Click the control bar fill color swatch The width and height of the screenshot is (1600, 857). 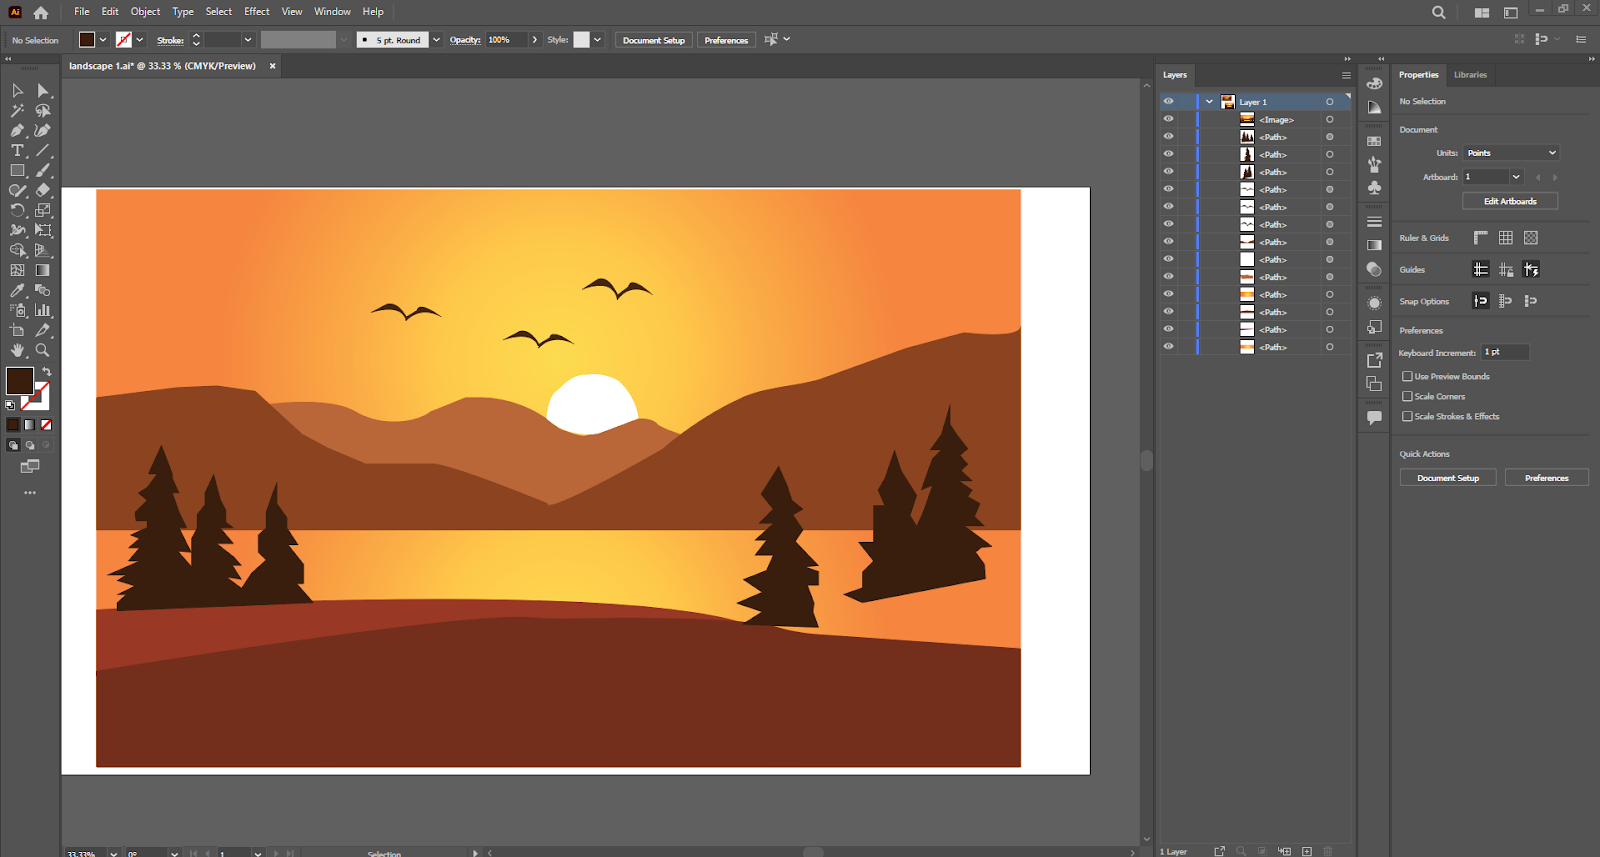tap(87, 40)
